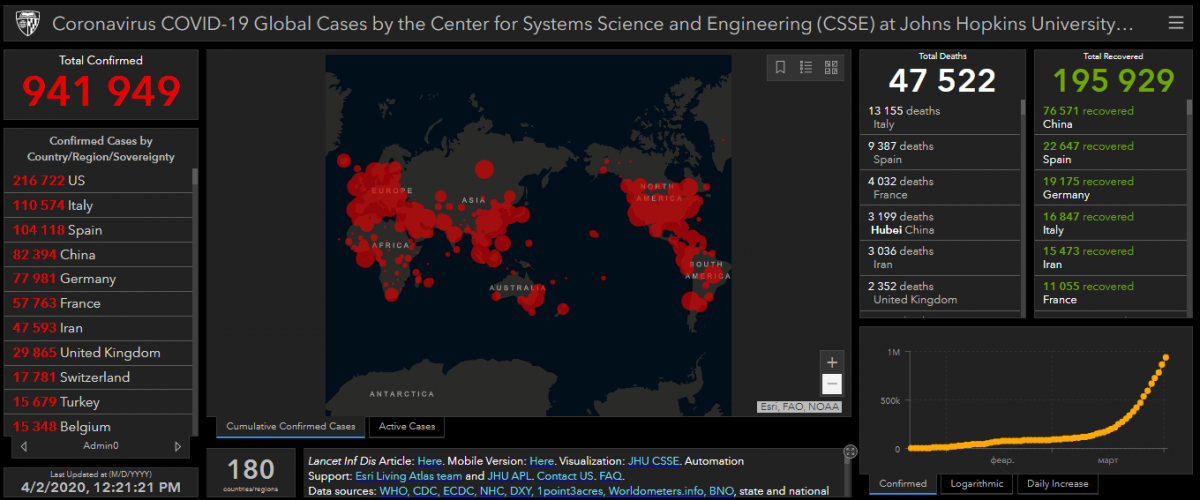
Task: Select Turkey in confirmed cases list
Action: [98, 401]
